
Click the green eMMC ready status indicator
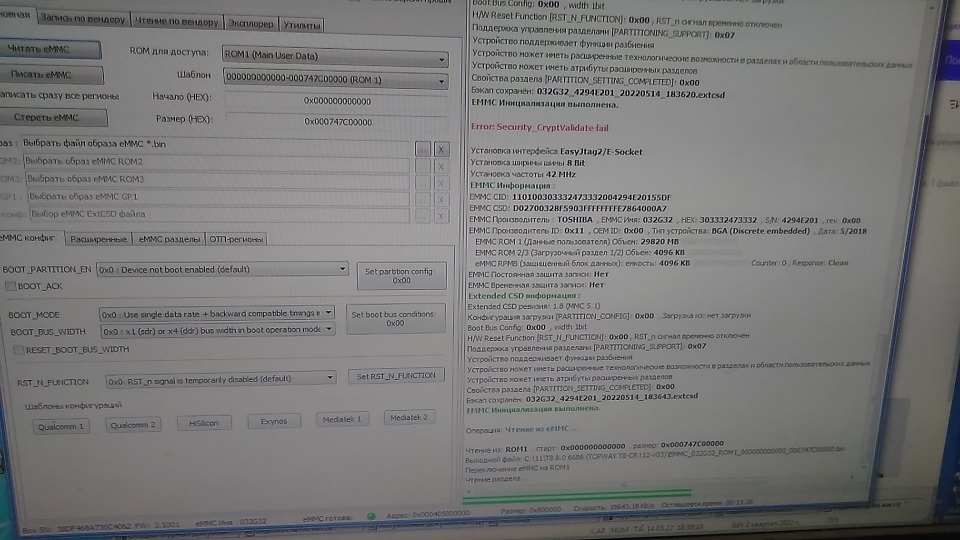point(371,517)
